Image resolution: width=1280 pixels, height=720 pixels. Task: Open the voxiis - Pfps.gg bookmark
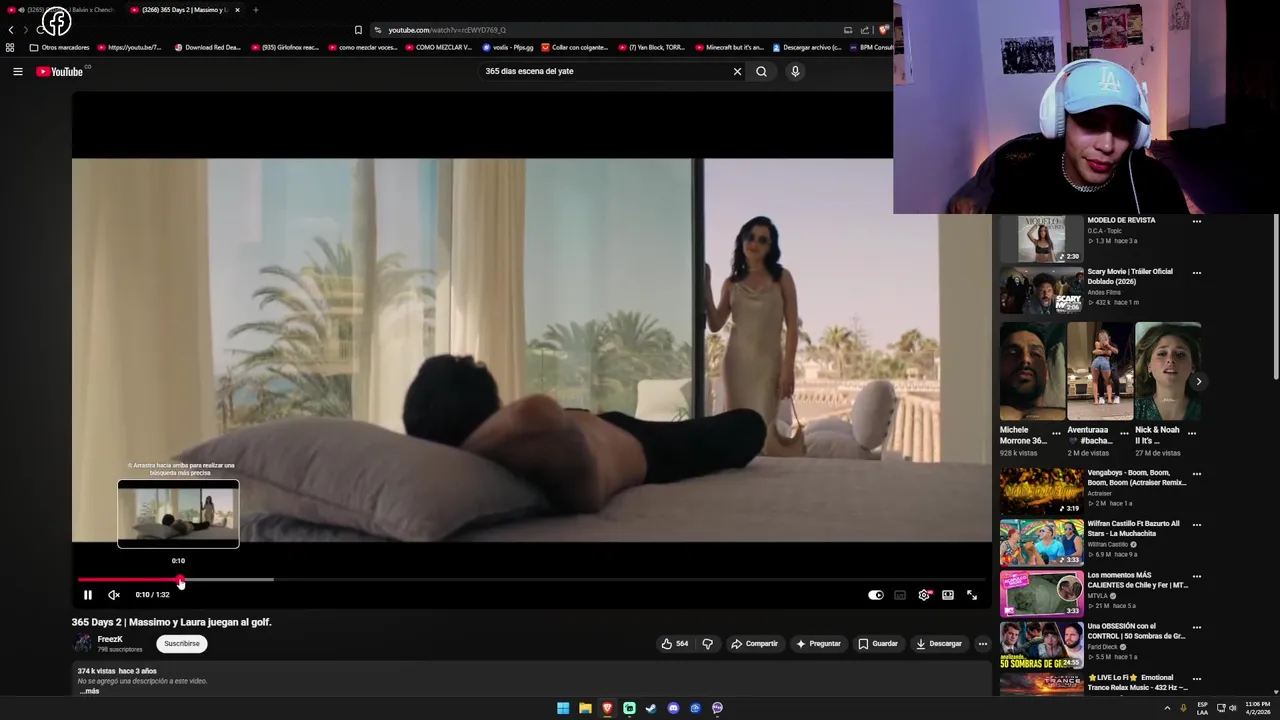508,47
